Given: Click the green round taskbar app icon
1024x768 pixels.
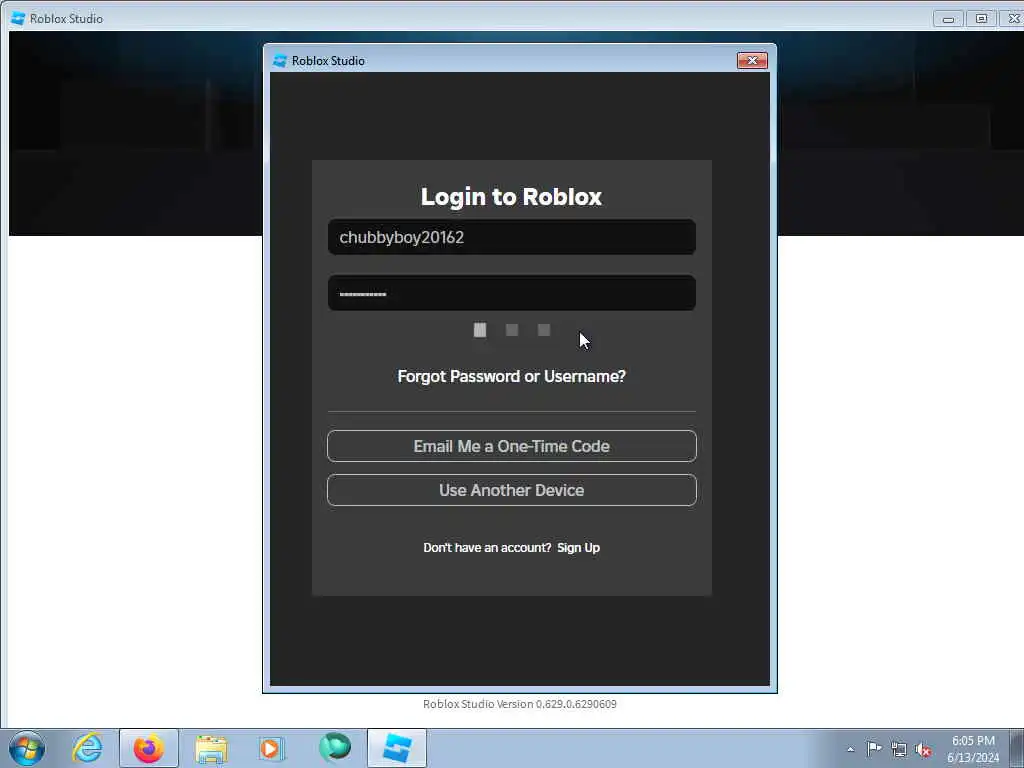Looking at the screenshot, I should pyautogui.click(x=334, y=747).
